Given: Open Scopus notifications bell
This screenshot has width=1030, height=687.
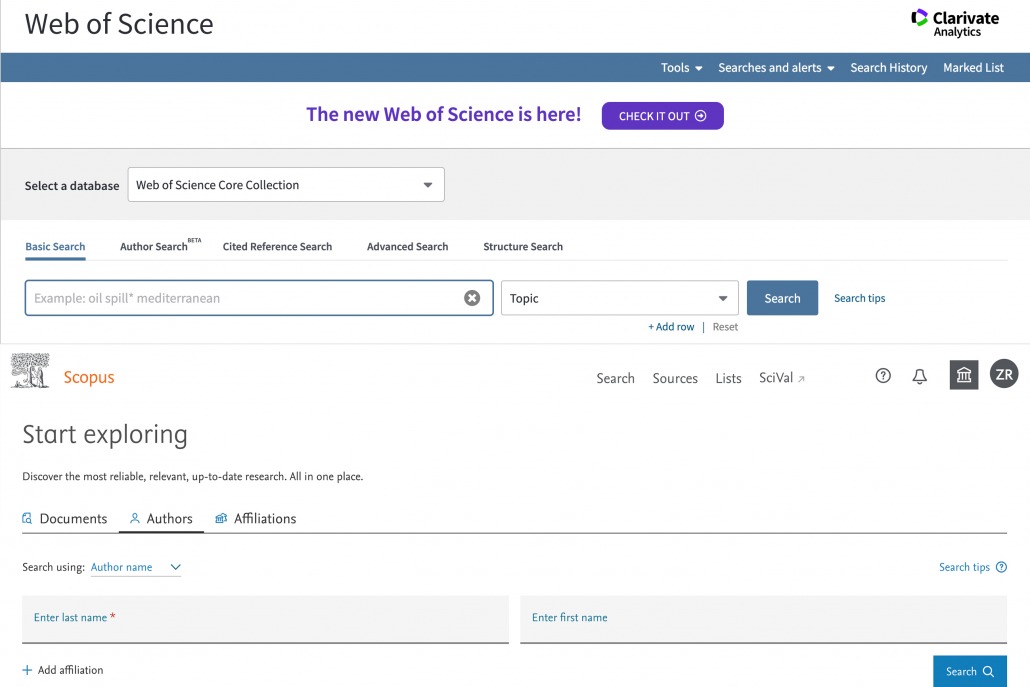Looking at the screenshot, I should coord(920,376).
